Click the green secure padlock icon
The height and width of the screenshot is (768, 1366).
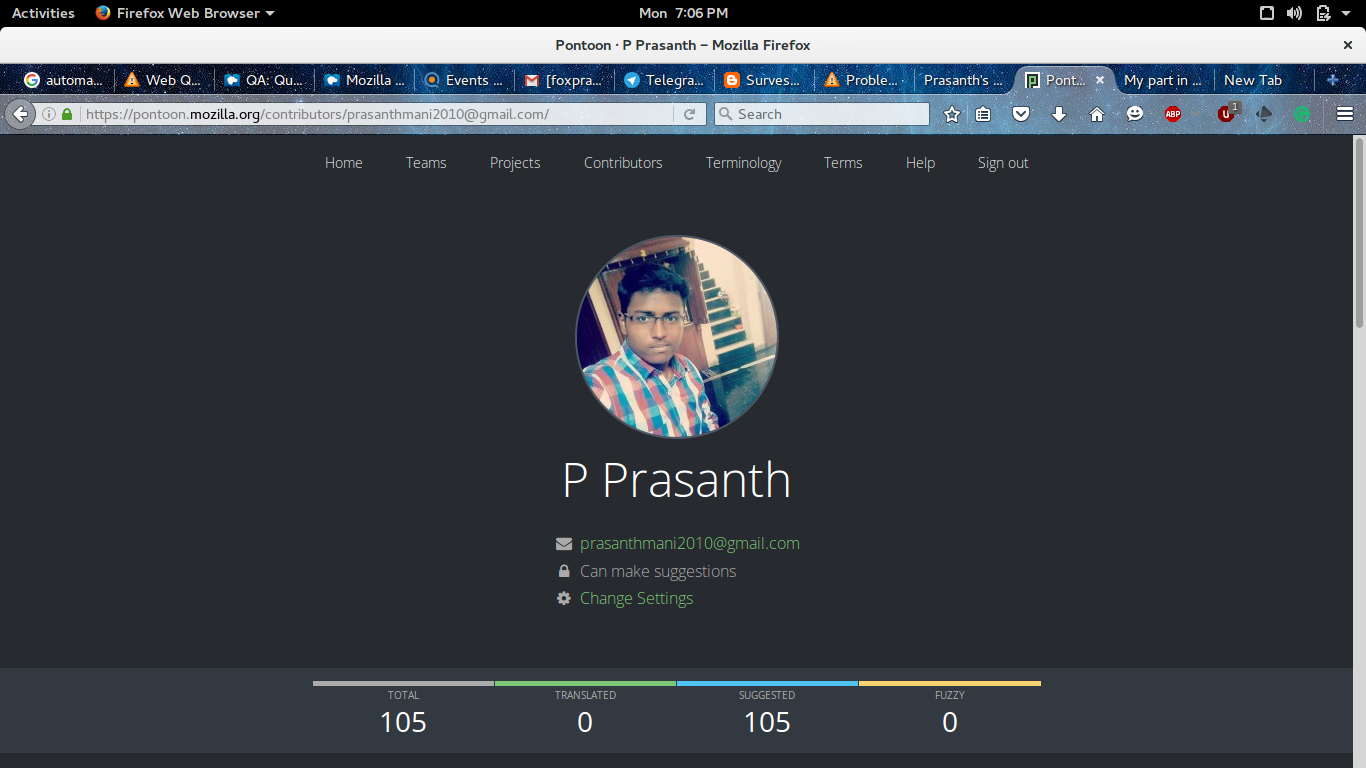coord(67,114)
